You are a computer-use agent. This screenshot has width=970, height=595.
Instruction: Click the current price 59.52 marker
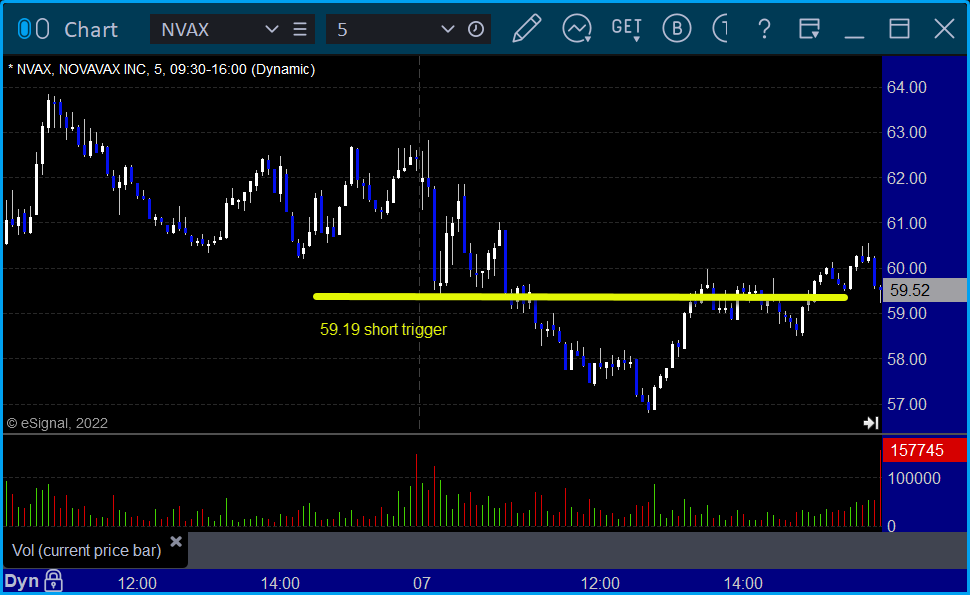point(924,290)
